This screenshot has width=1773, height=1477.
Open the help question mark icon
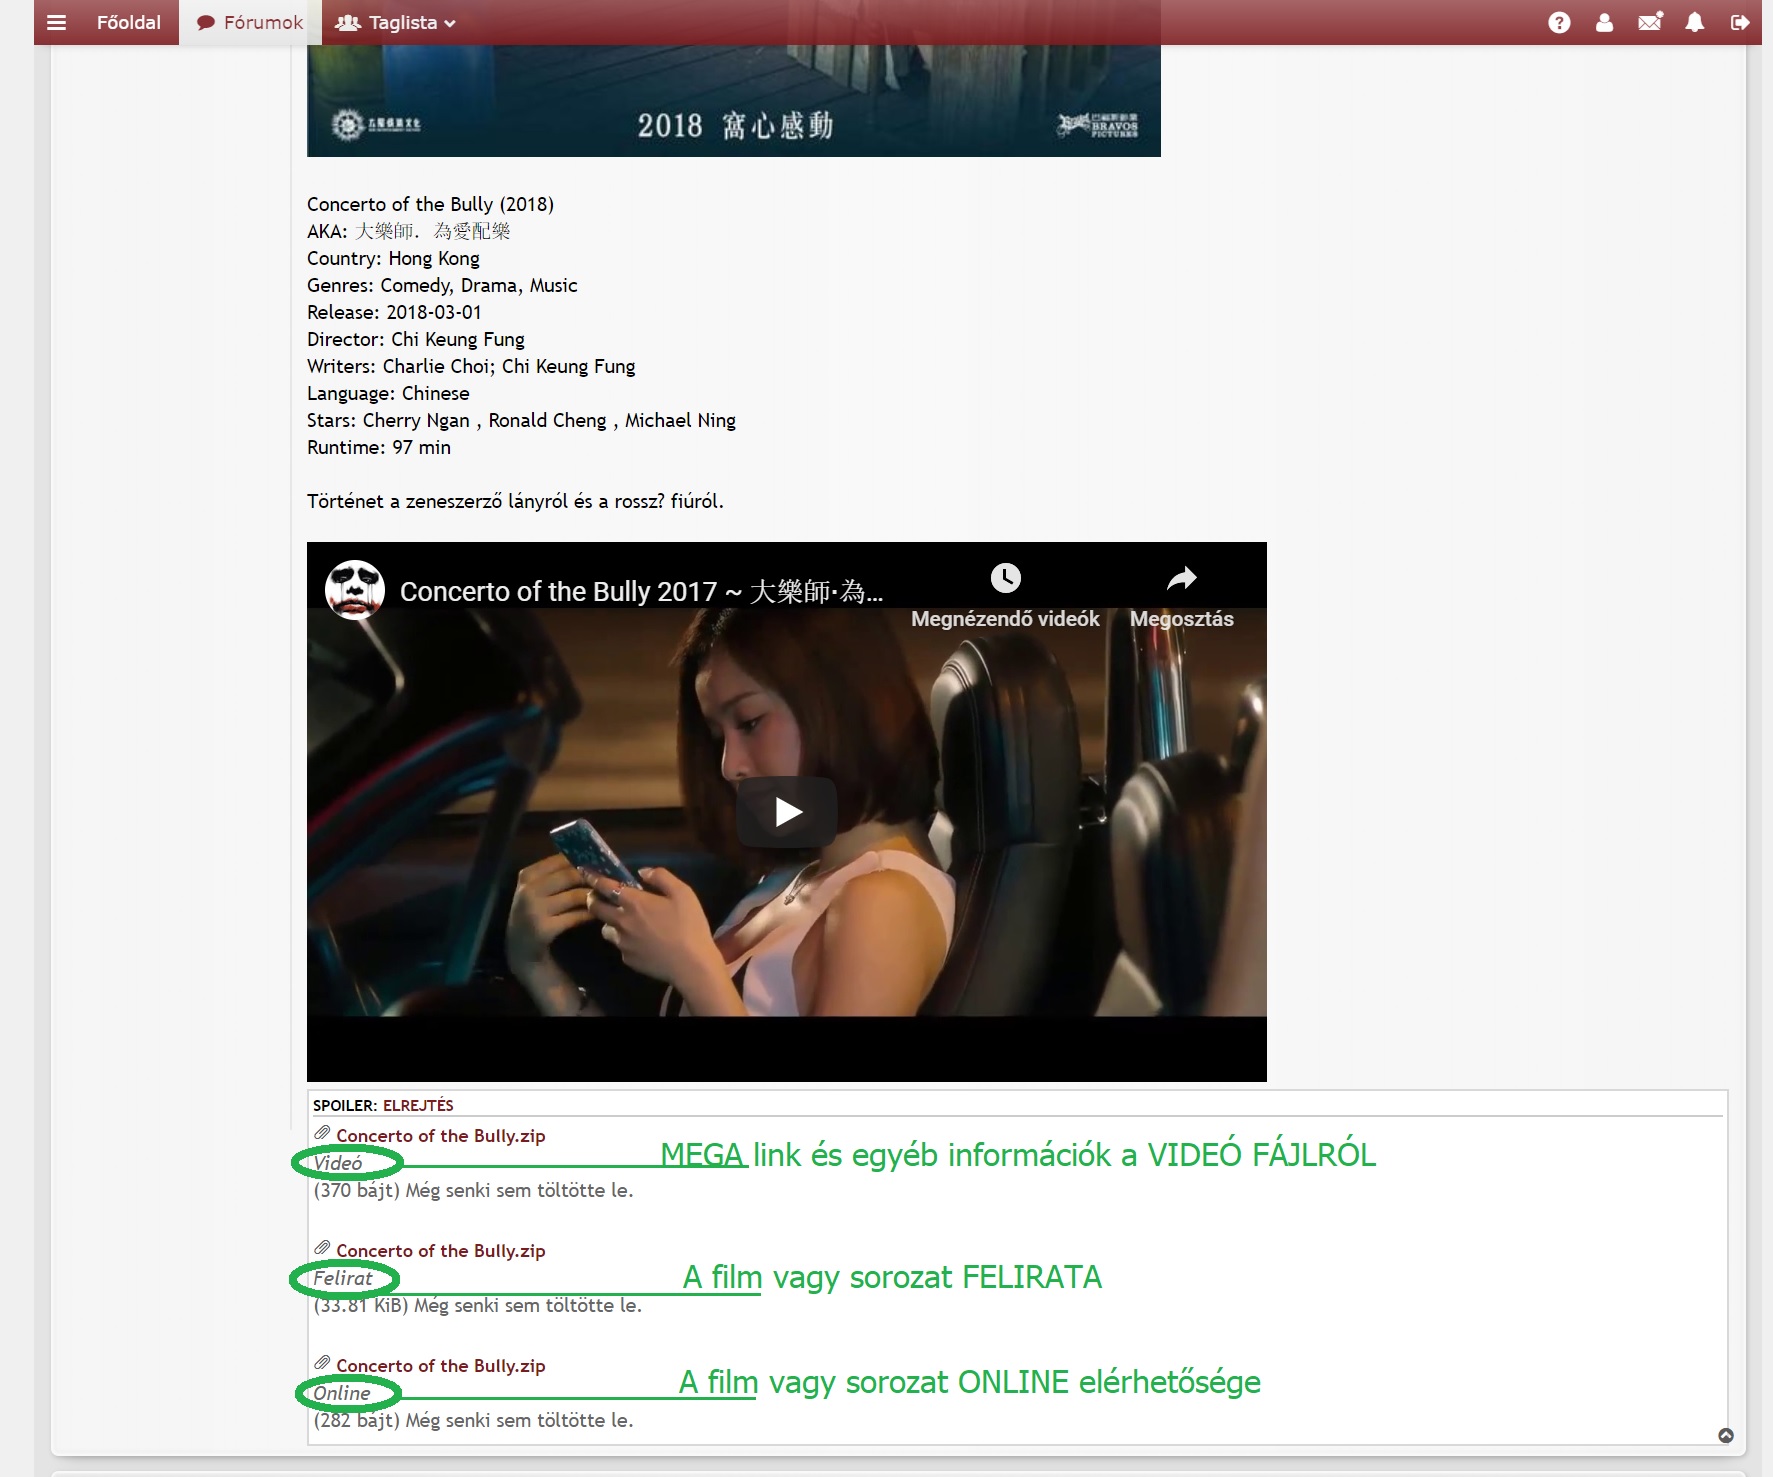1559,22
